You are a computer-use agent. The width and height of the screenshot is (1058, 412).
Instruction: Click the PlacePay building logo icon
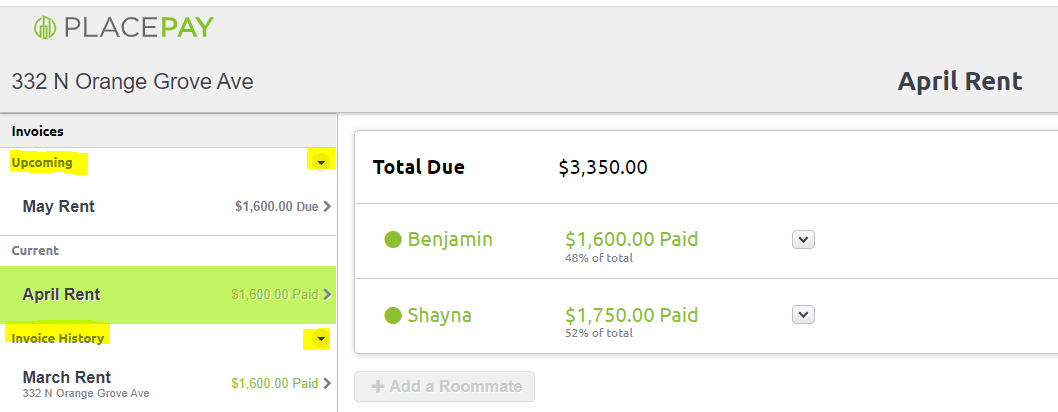pos(45,28)
